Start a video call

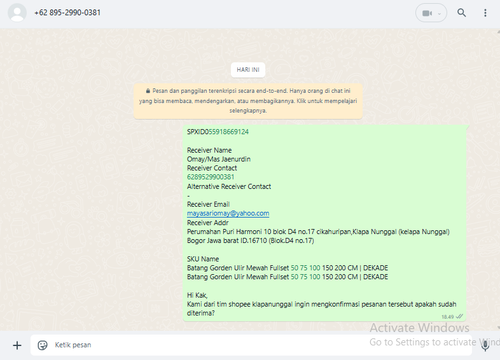[x=426, y=13]
